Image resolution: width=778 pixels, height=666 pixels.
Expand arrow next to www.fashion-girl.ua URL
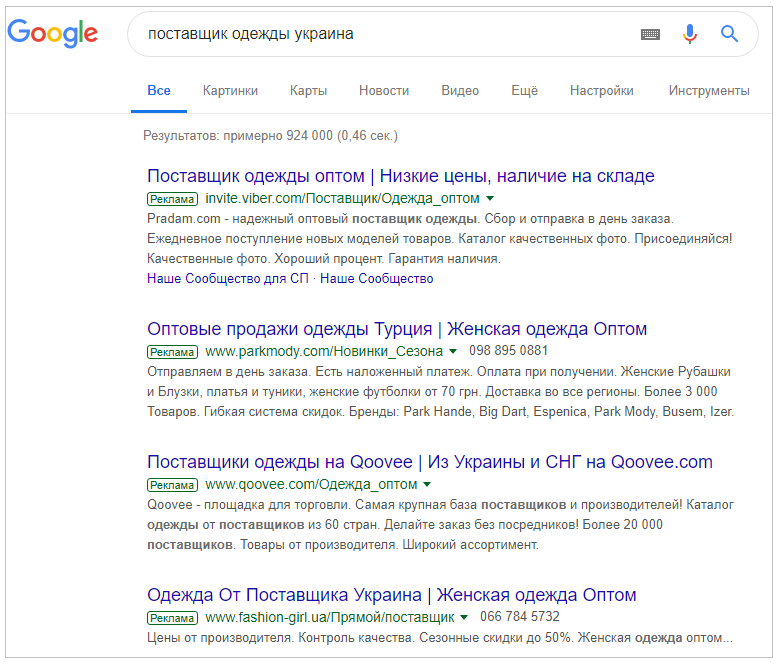[x=464, y=617]
